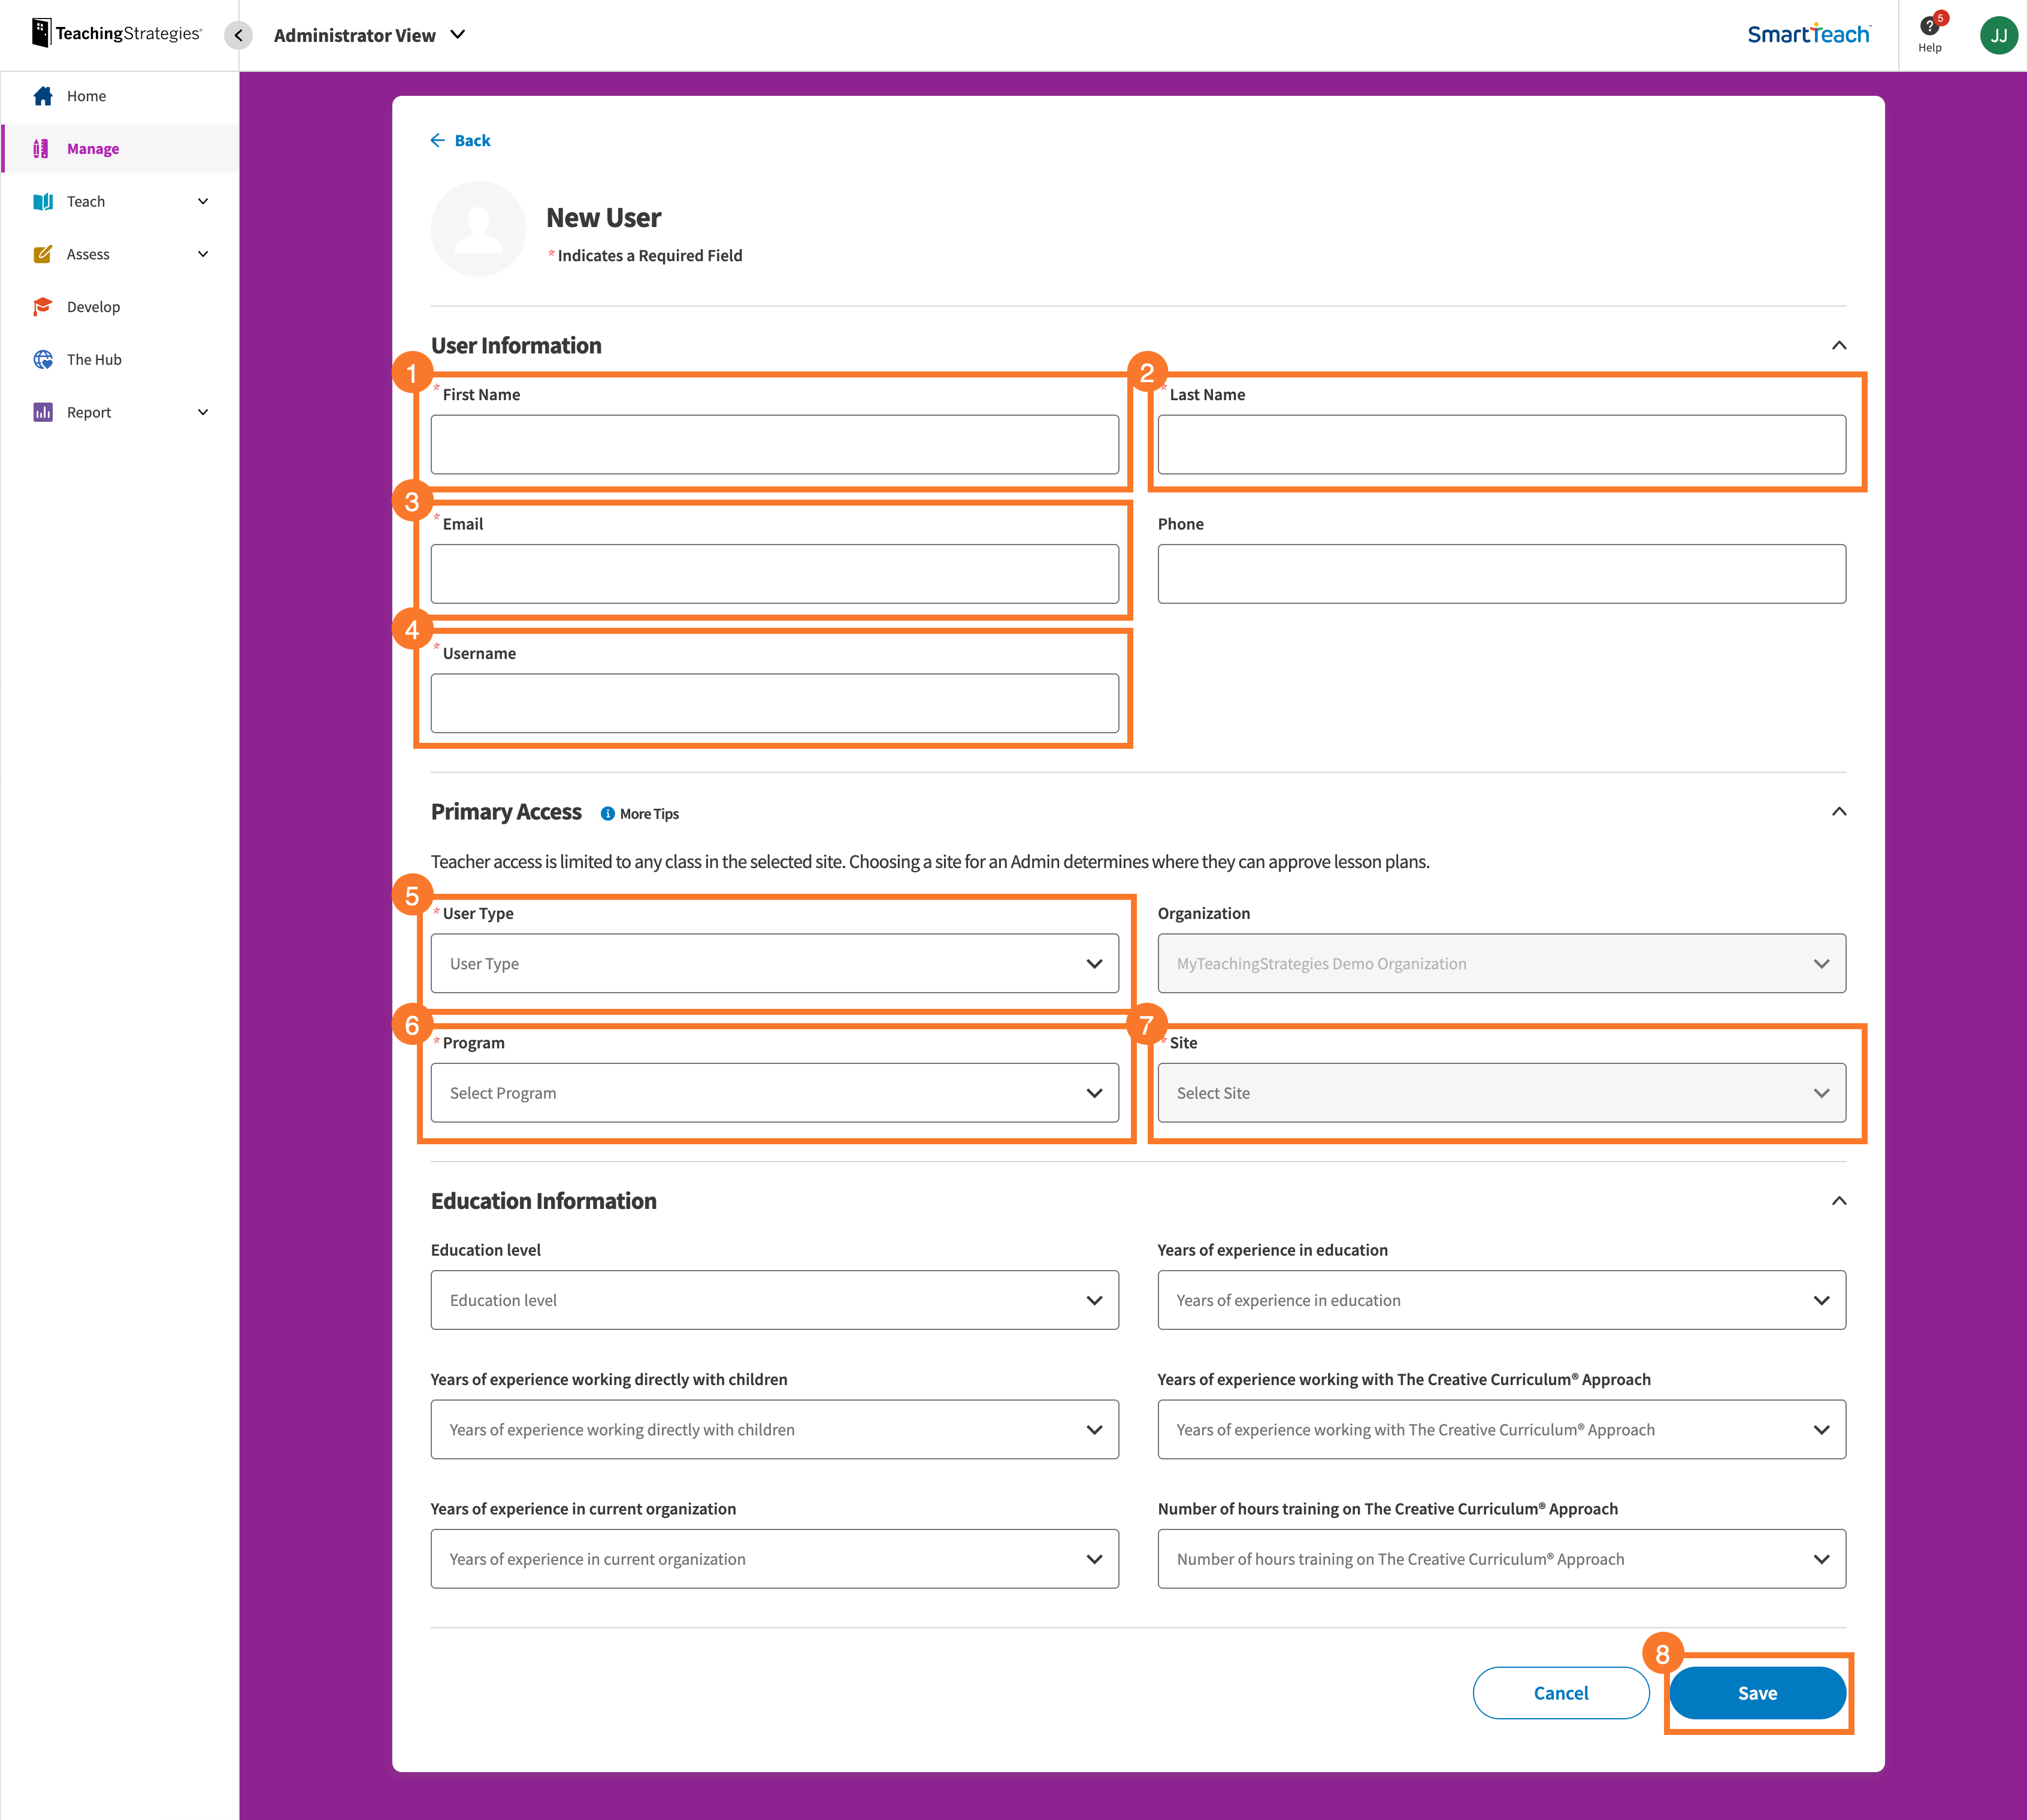The height and width of the screenshot is (1820, 2027).
Task: Select the Teach book icon
Action: [42, 201]
